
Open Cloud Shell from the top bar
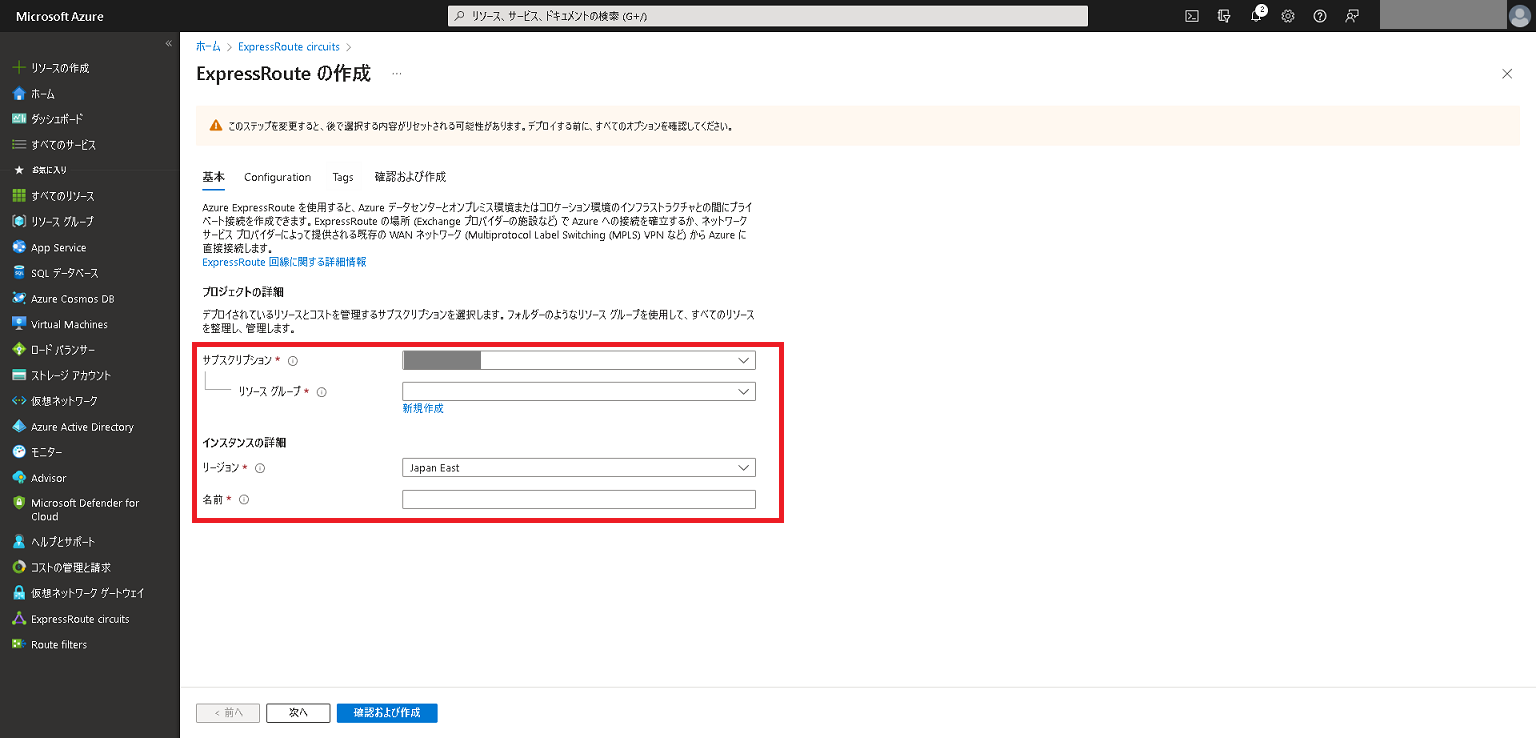tap(1192, 16)
